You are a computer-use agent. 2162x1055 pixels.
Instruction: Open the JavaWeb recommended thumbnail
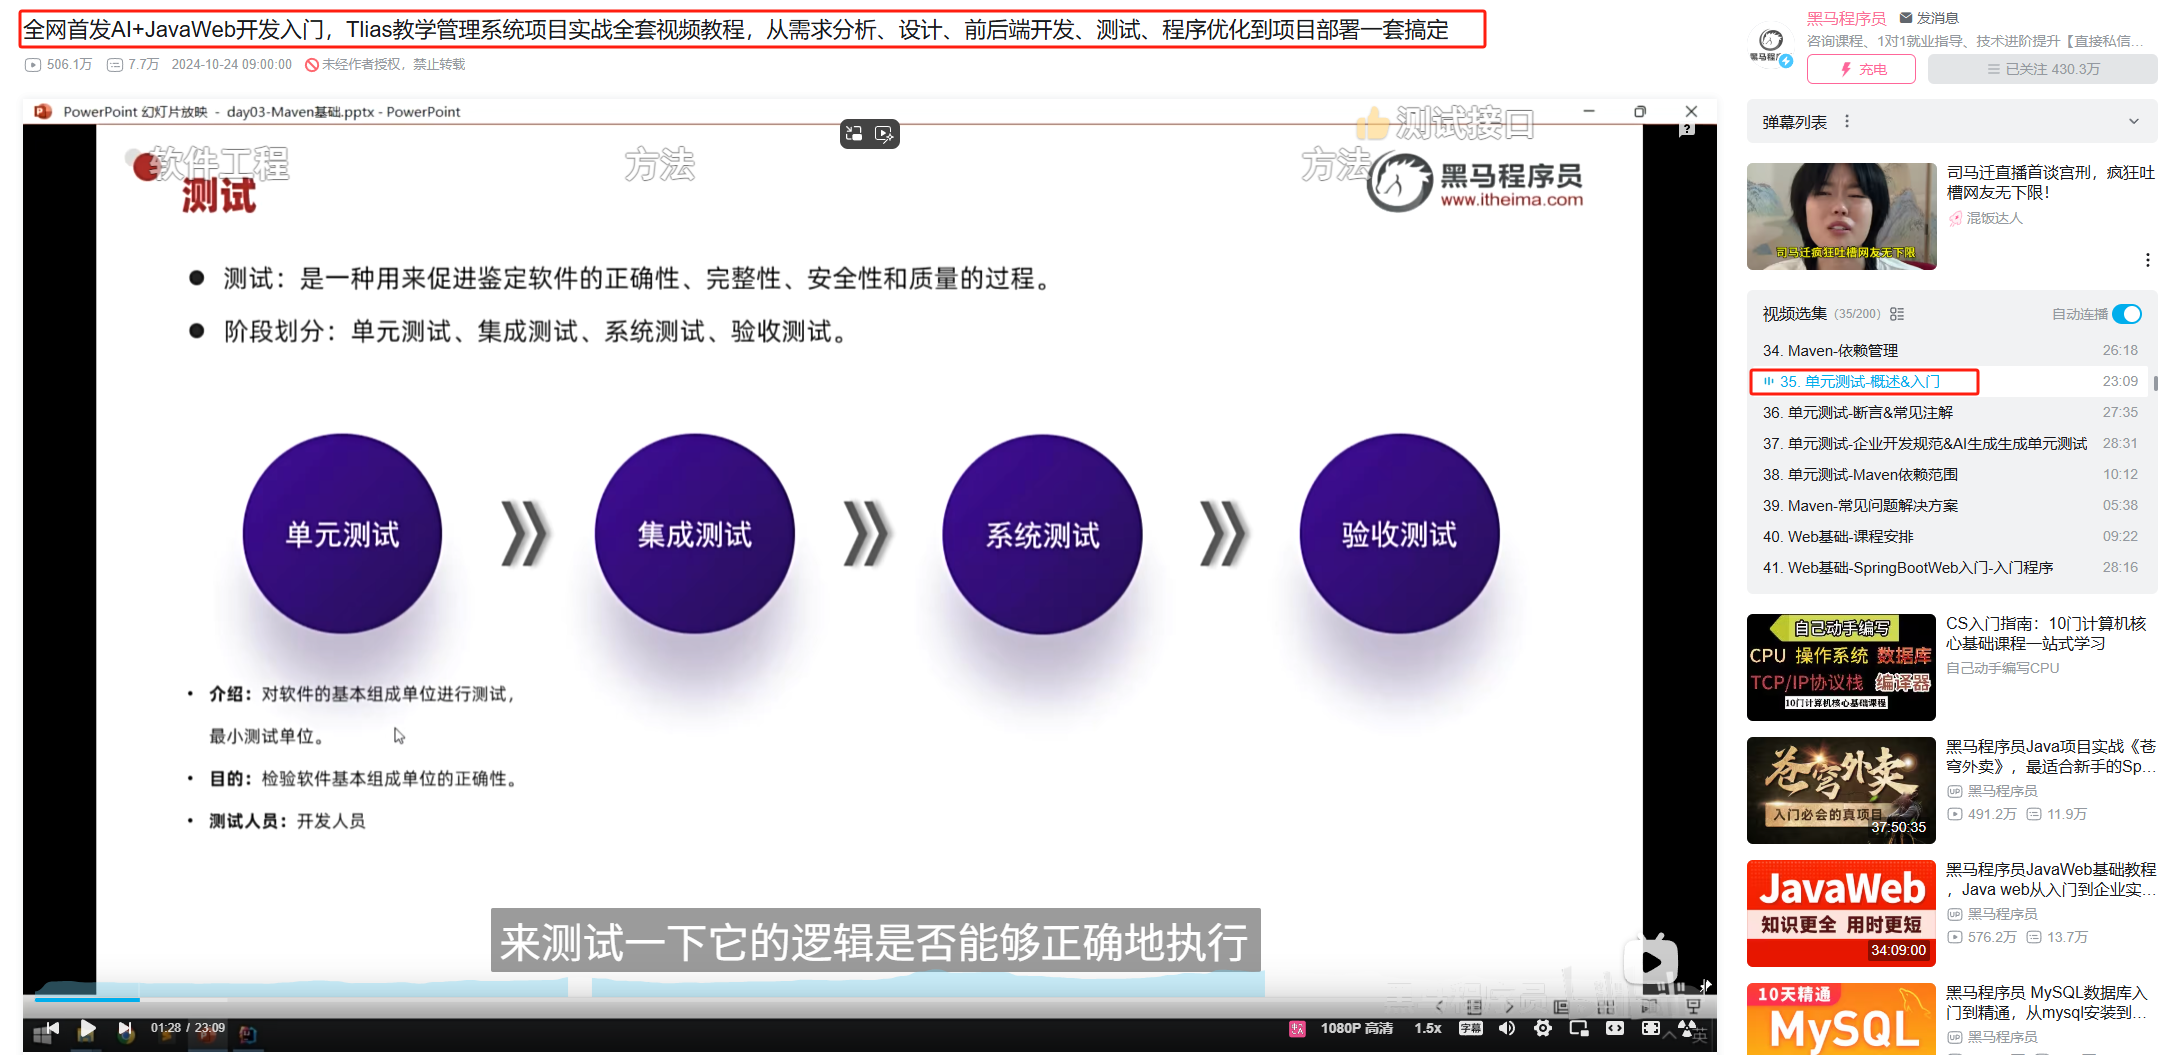pos(1841,913)
